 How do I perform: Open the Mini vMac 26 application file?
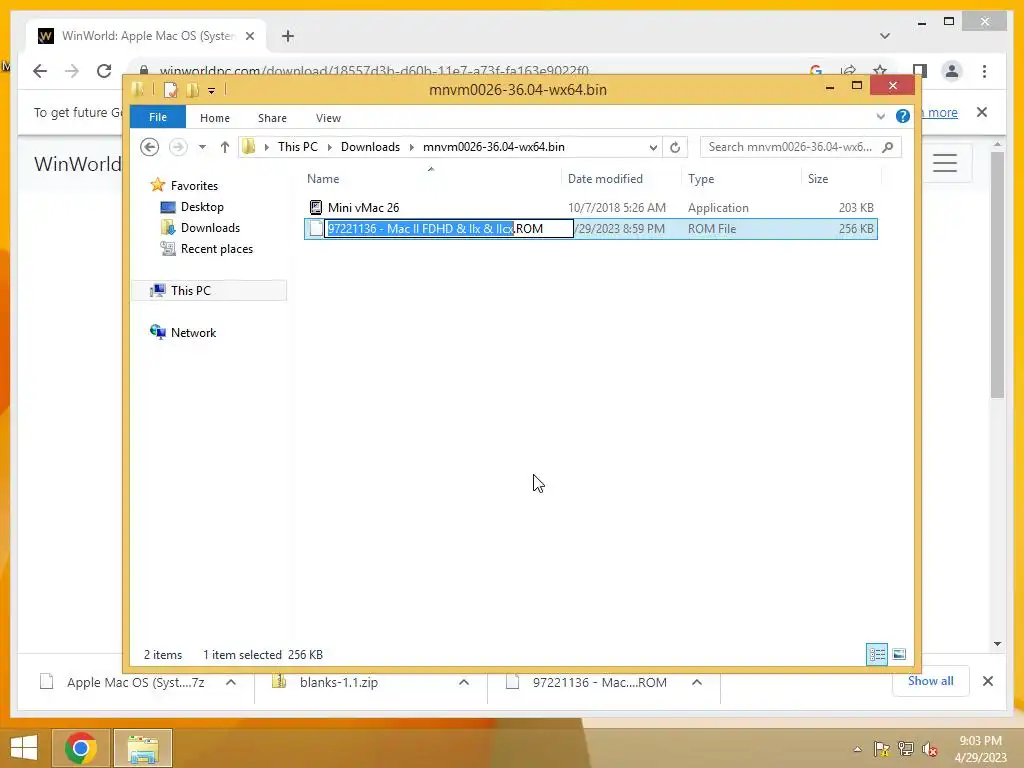tap(363, 208)
